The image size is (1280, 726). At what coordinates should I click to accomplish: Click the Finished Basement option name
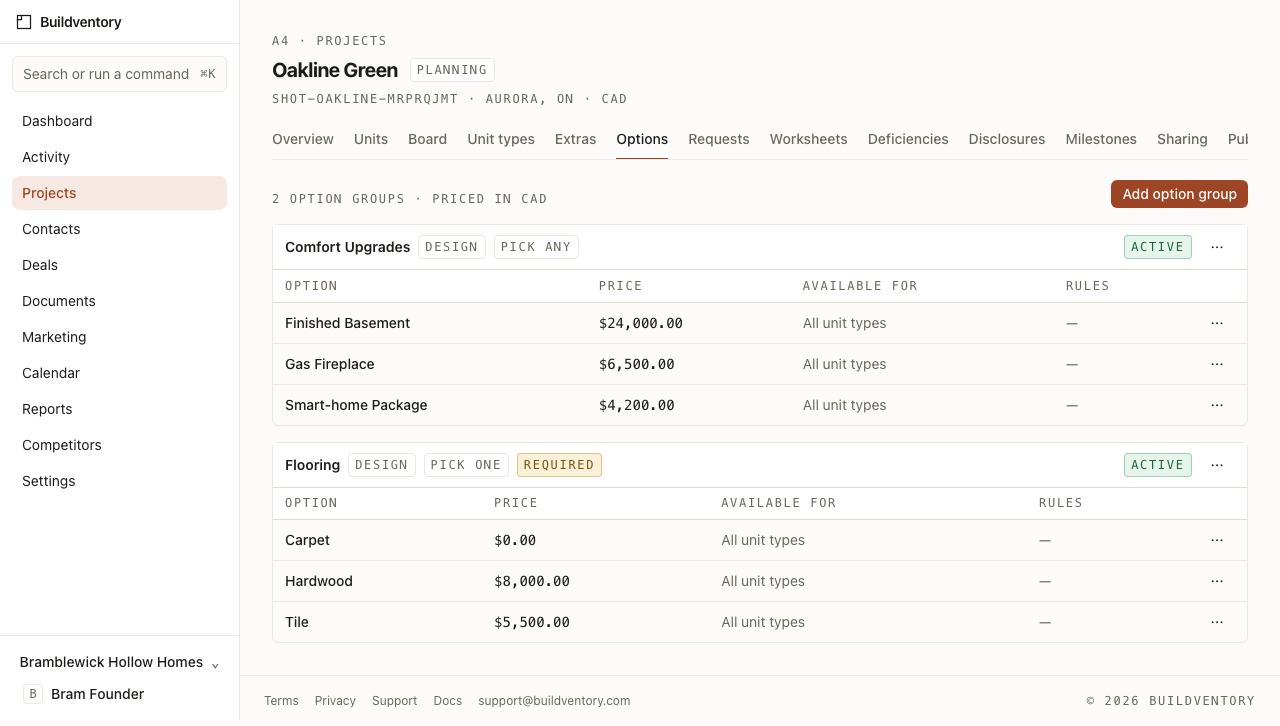click(347, 323)
